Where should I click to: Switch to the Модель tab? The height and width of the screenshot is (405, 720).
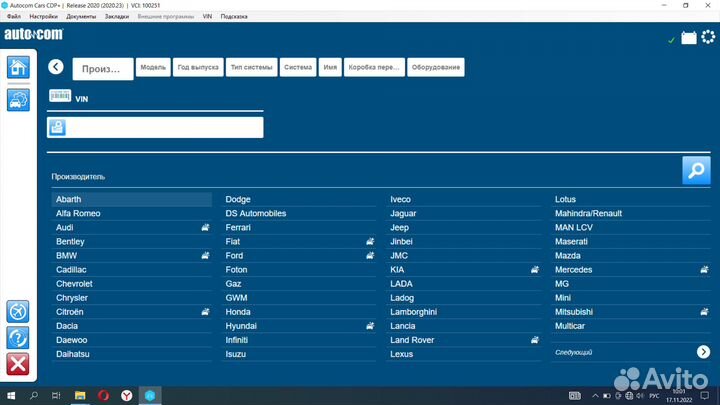(153, 67)
